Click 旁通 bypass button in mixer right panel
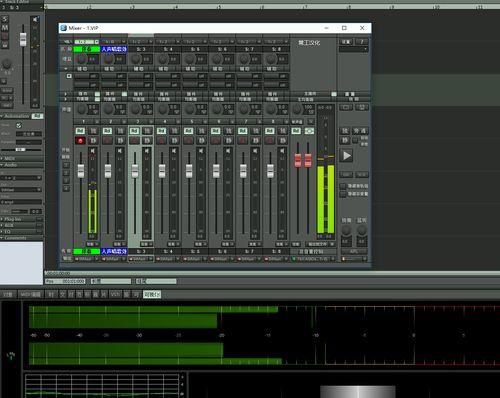500x398 pixels. [x=360, y=131]
